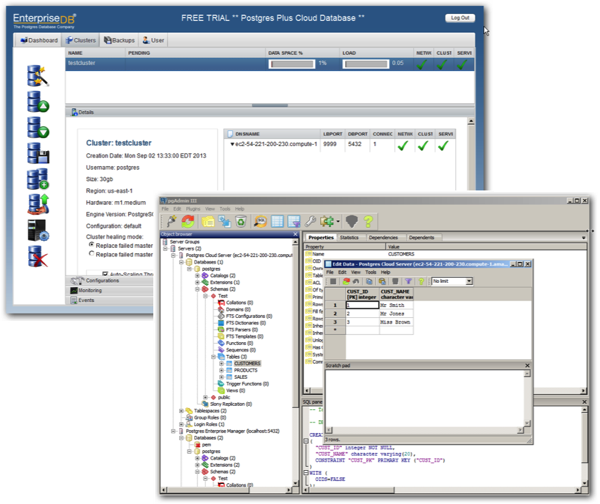This screenshot has width=600, height=504.
Task: Open the Tools menu in Edit Data window
Action: pyautogui.click(x=370, y=272)
